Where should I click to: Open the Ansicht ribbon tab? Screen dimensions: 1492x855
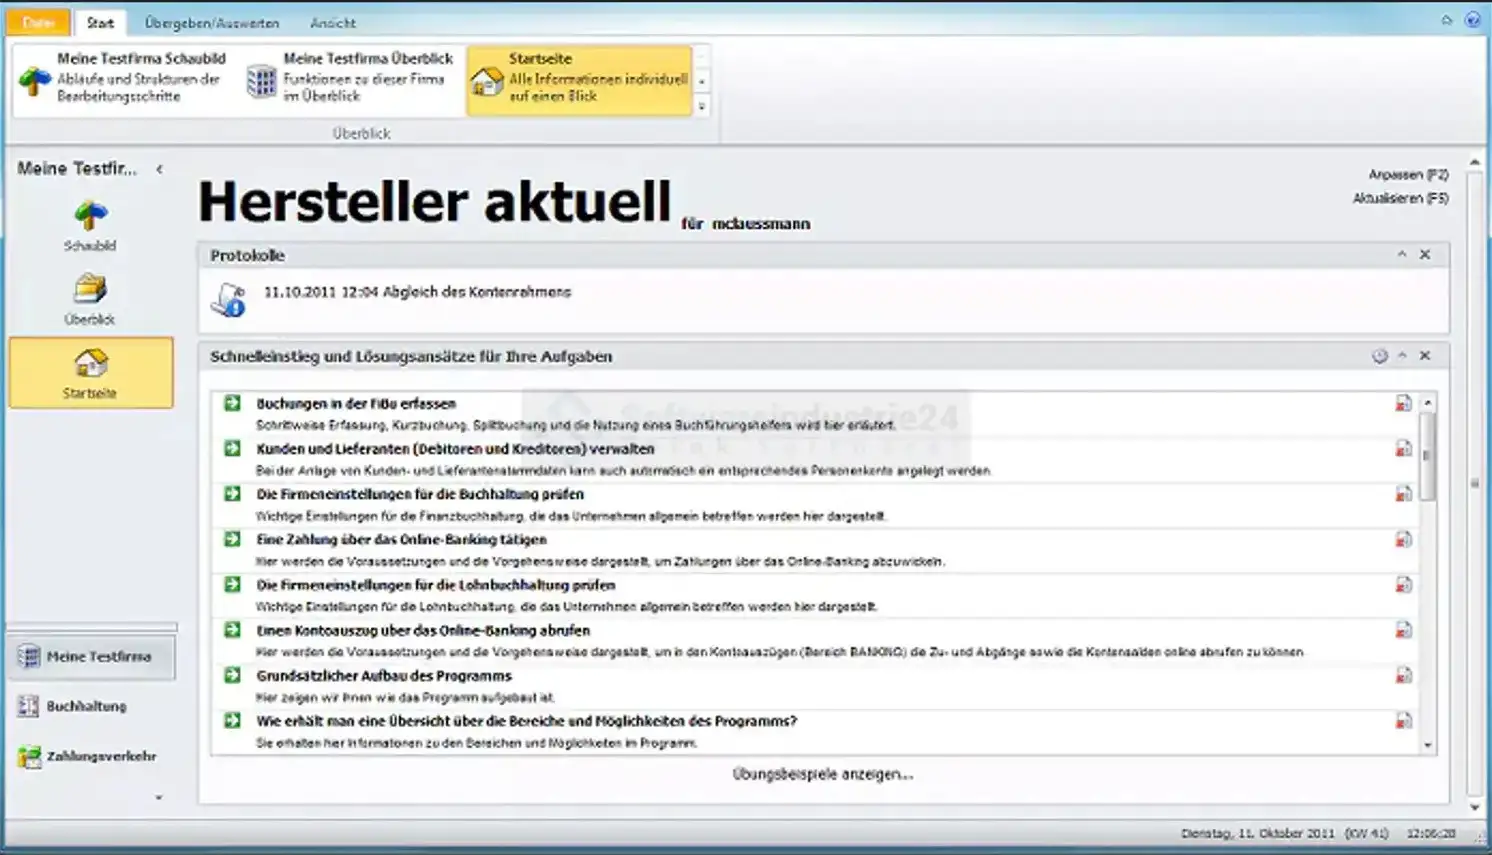332,22
